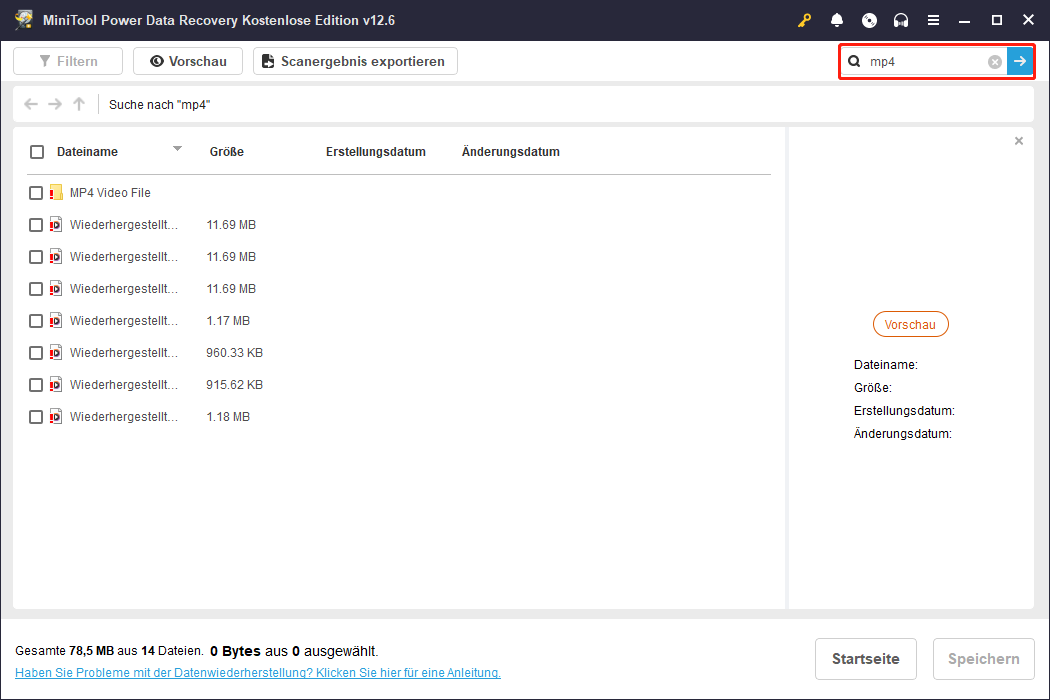Toggle select-all checkbox next to Dateiname

click(37, 152)
